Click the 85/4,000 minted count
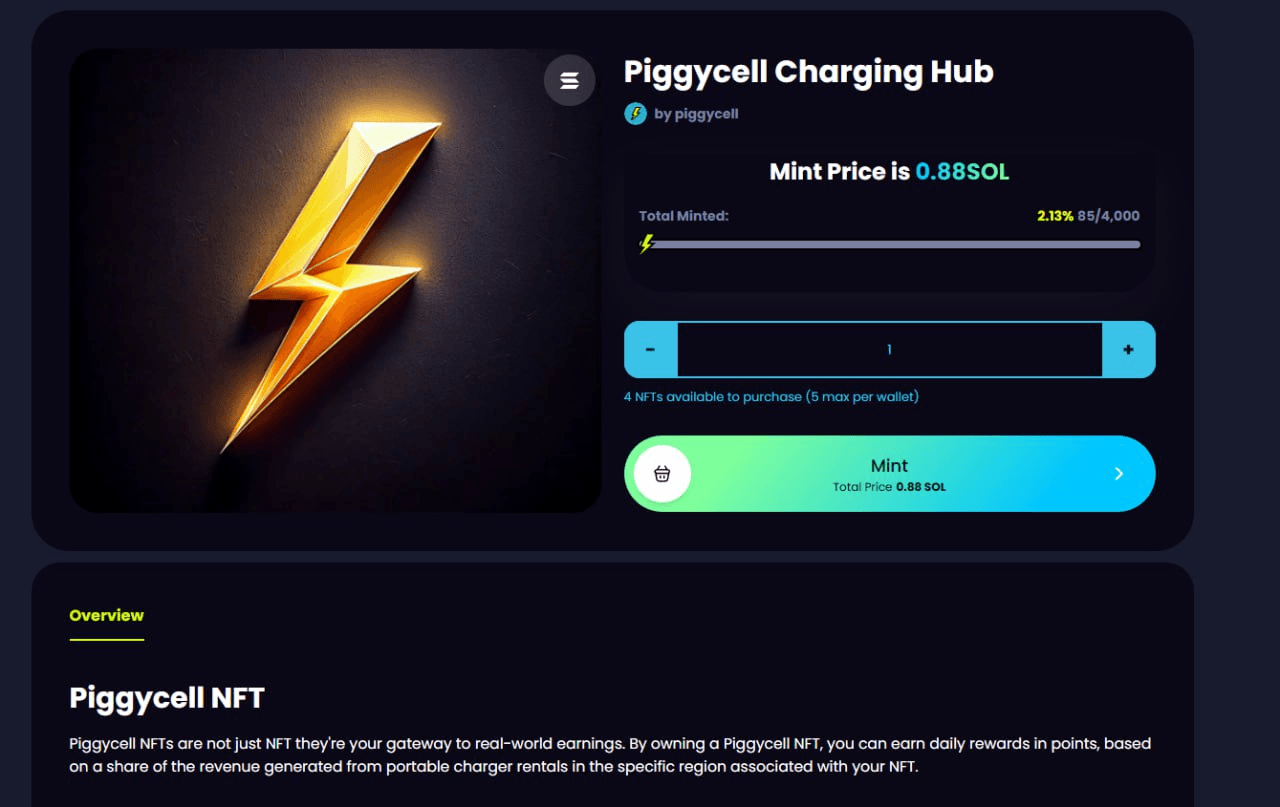The width and height of the screenshot is (1280, 807). tap(1109, 216)
